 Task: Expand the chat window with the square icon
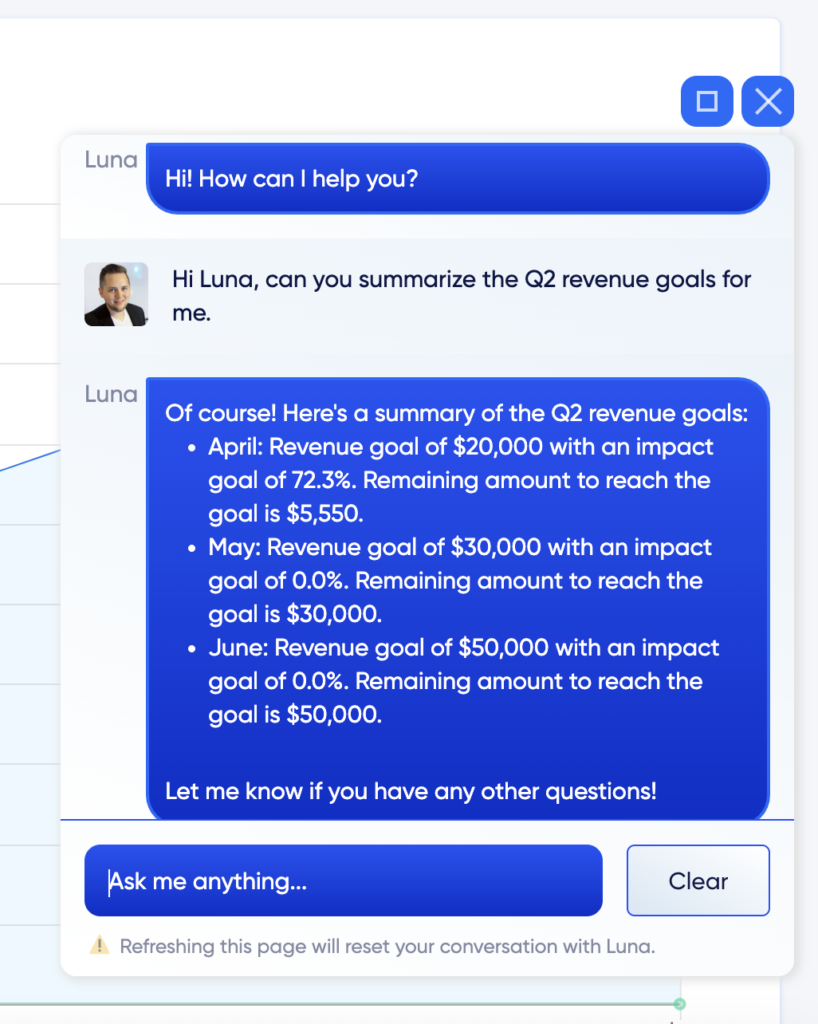coord(706,101)
